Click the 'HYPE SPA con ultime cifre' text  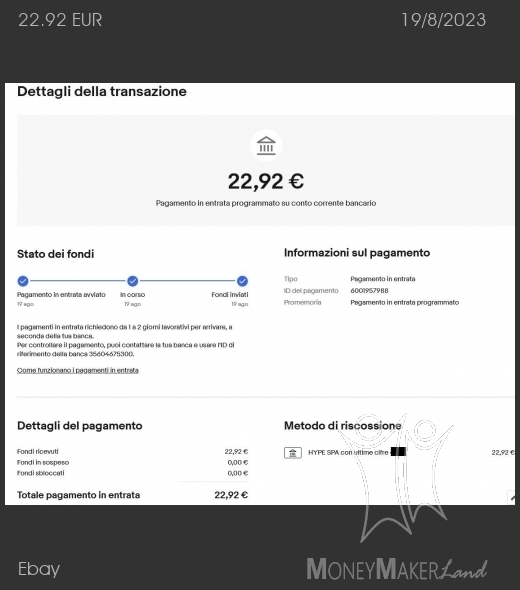[348, 453]
